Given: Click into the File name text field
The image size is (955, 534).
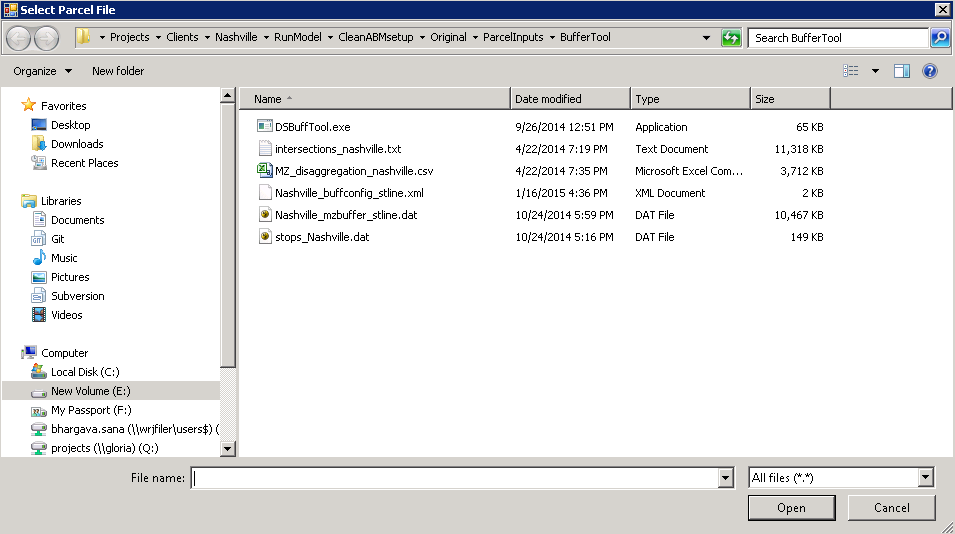Looking at the screenshot, I should pyautogui.click(x=455, y=479).
